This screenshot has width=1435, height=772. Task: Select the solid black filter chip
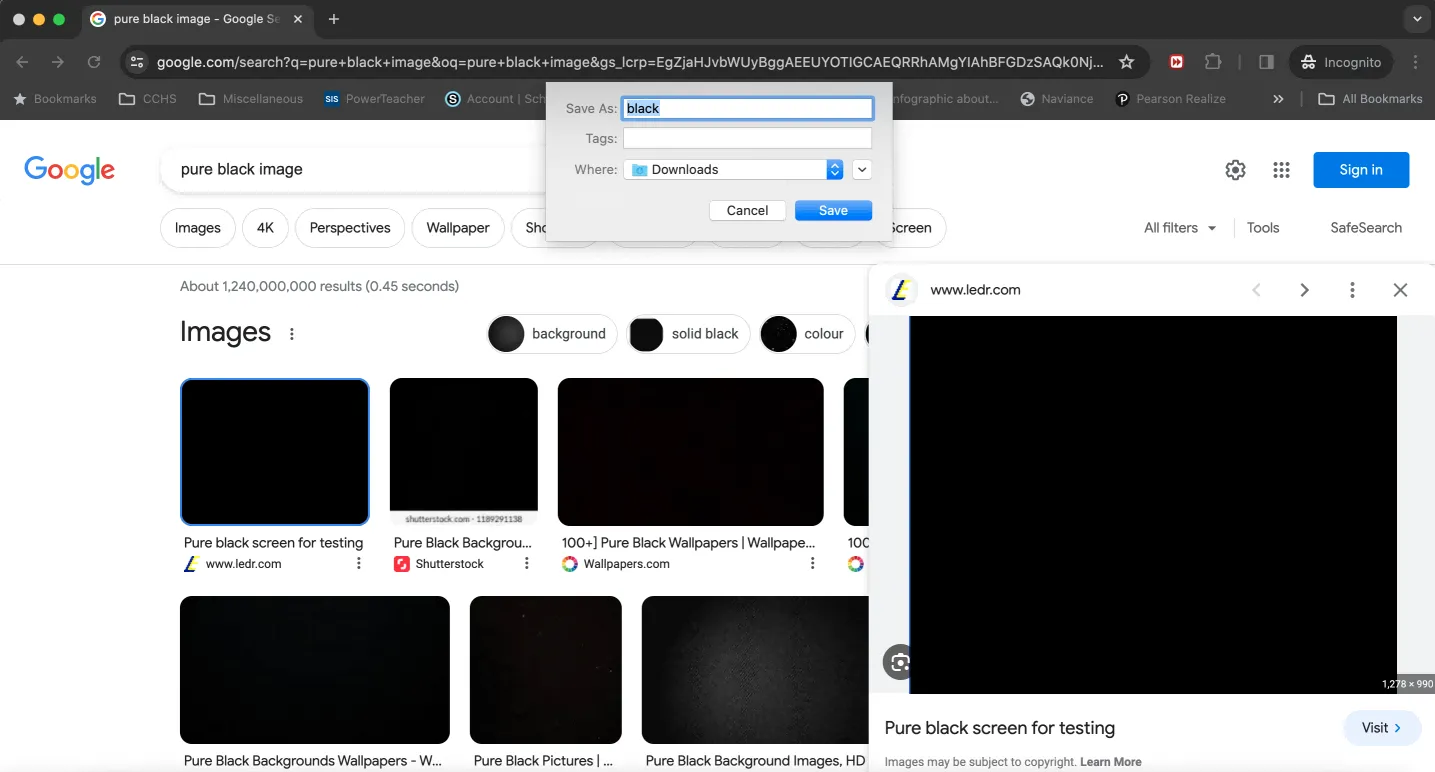pos(688,334)
